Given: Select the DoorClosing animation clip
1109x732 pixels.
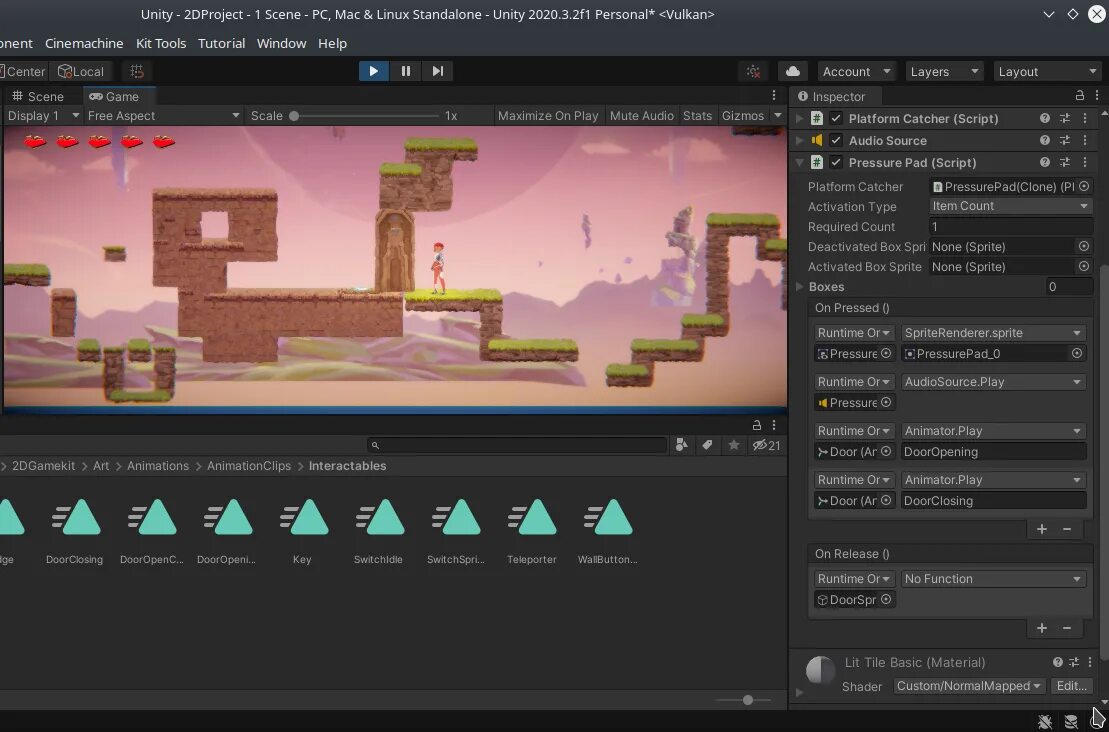Looking at the screenshot, I should [x=74, y=530].
